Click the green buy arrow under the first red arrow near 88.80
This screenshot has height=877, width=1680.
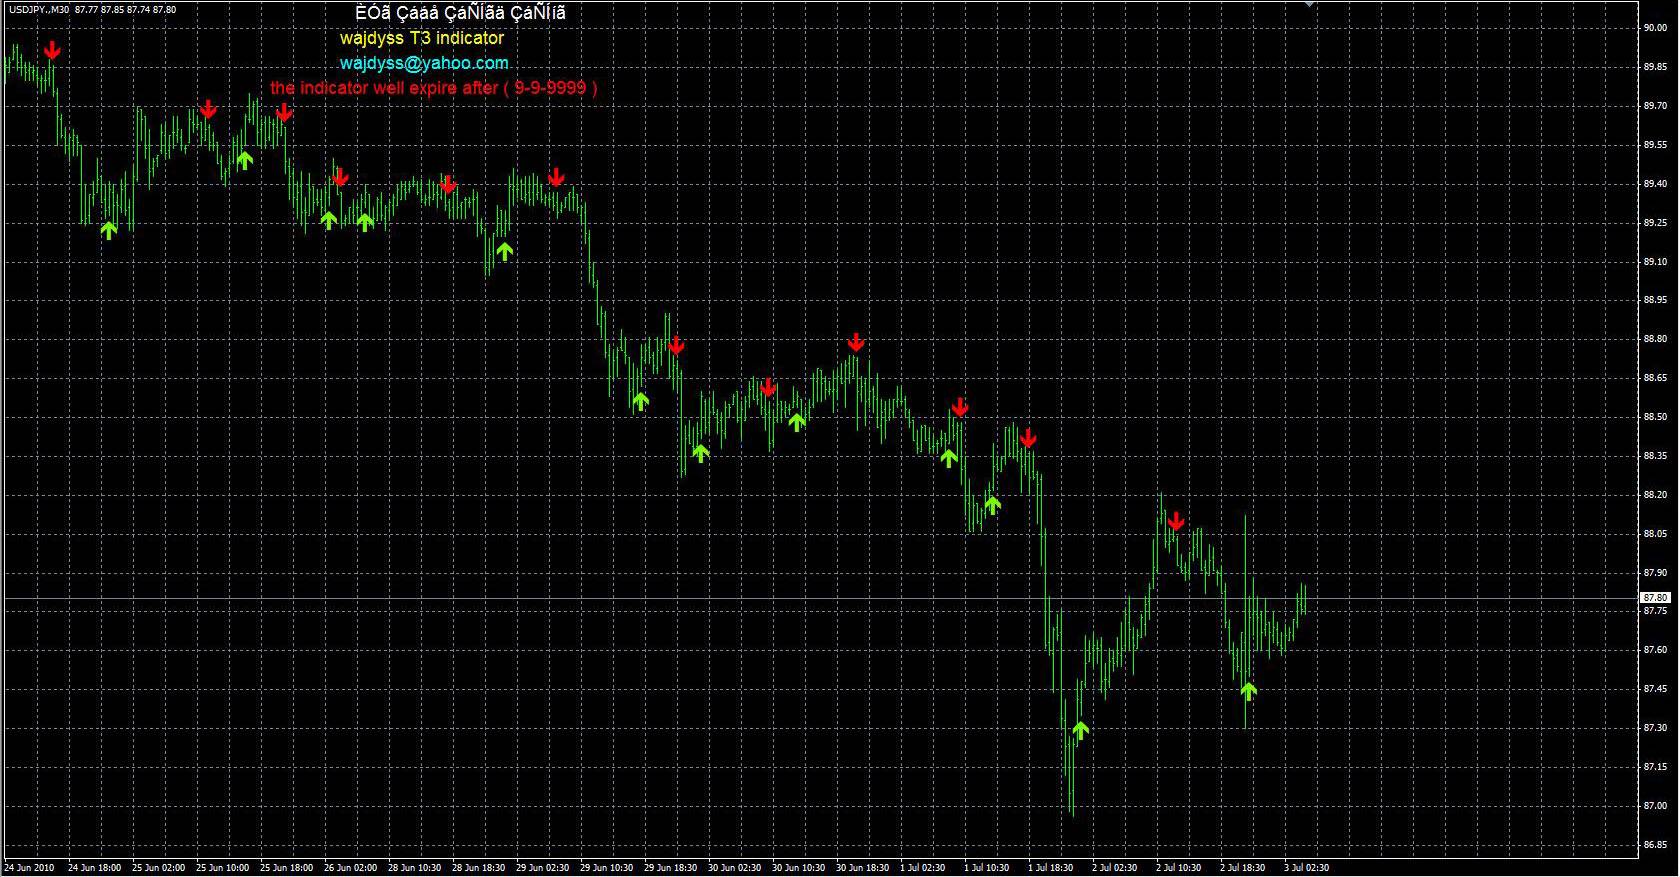(x=700, y=453)
